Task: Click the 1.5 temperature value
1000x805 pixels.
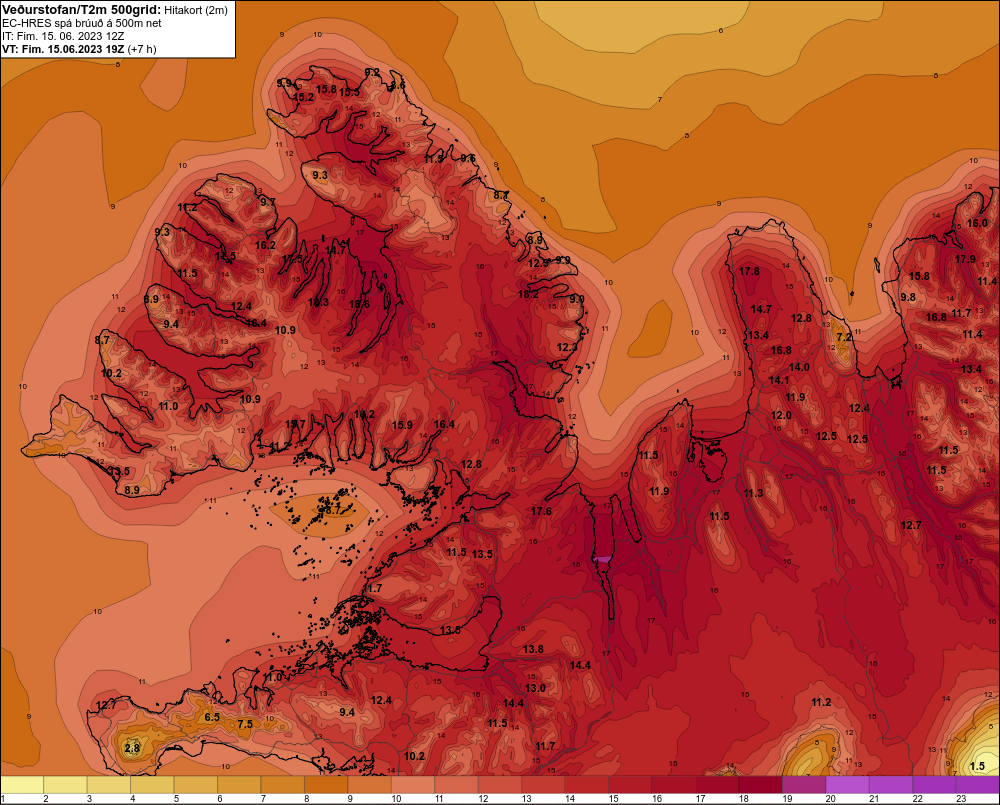Action: [977, 766]
